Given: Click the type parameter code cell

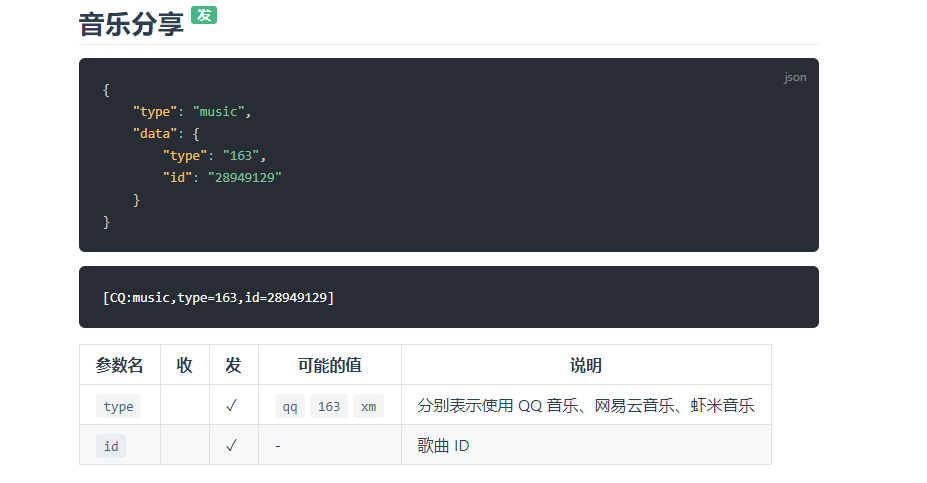Looking at the screenshot, I should pos(118,406).
